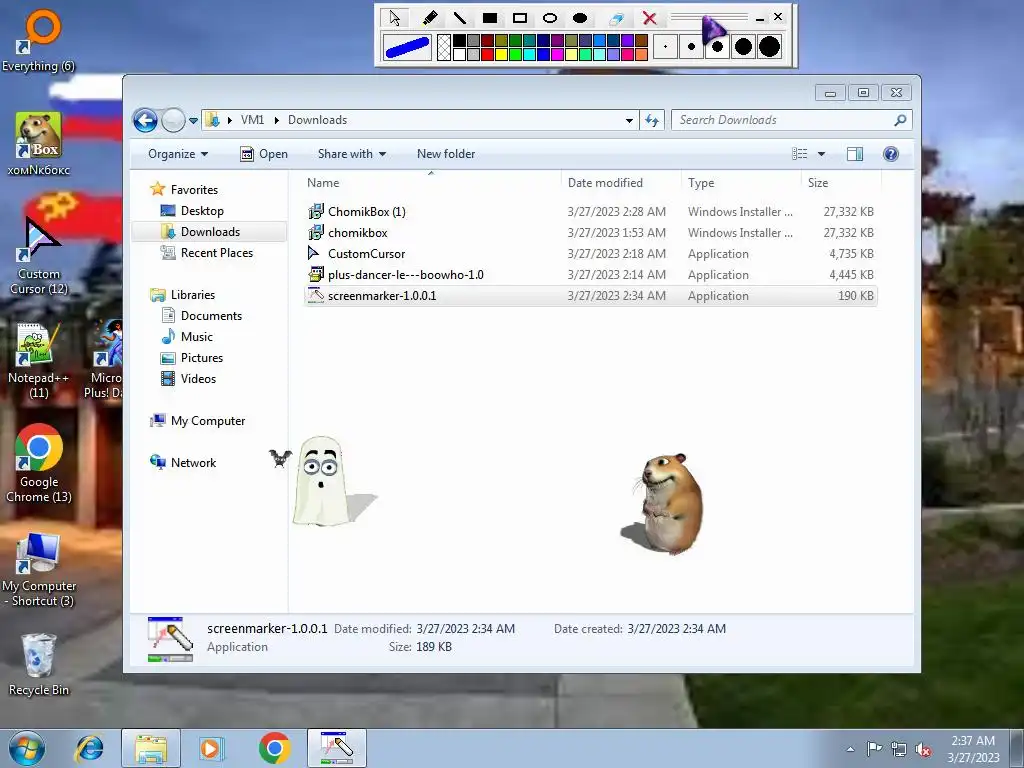1024x768 pixels.
Task: Select the plus-dancer-le---boowho-1.0 file
Action: tap(590, 274)
